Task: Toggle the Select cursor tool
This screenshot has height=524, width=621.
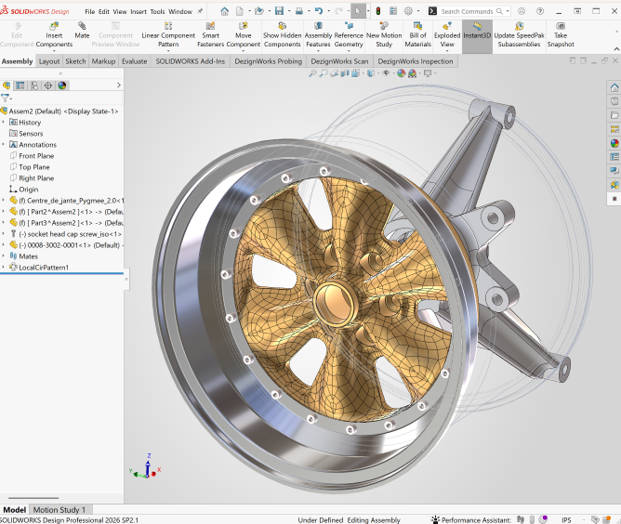Action: pyautogui.click(x=358, y=11)
